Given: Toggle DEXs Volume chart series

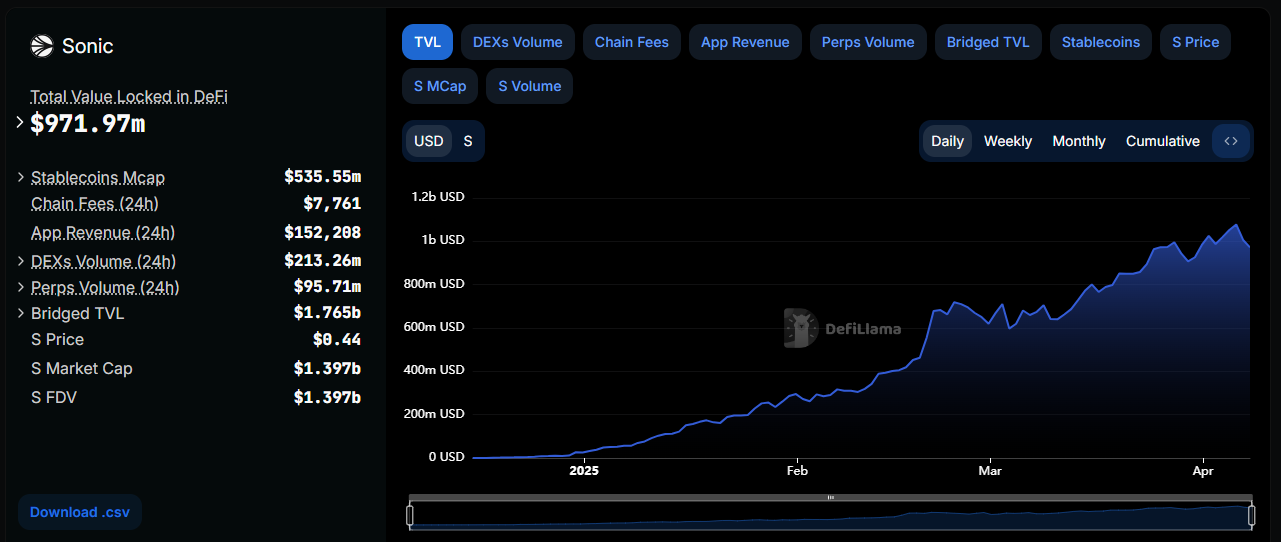Looking at the screenshot, I should pos(518,42).
